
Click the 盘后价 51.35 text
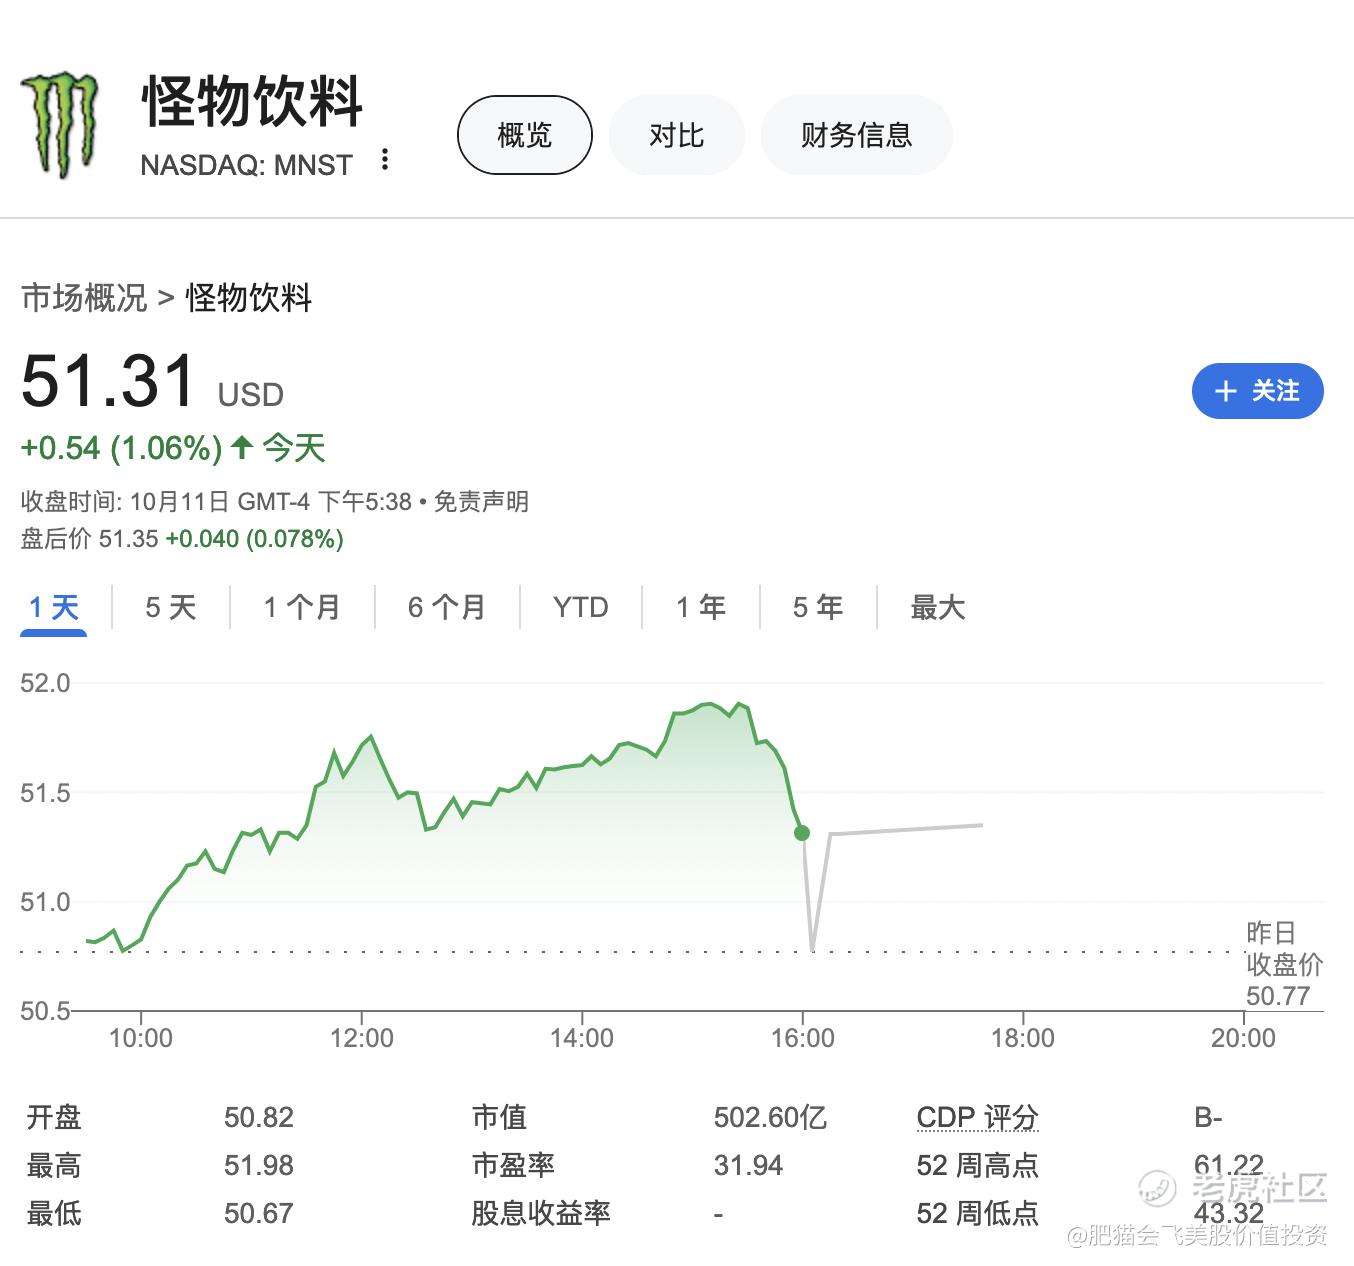click(x=90, y=539)
